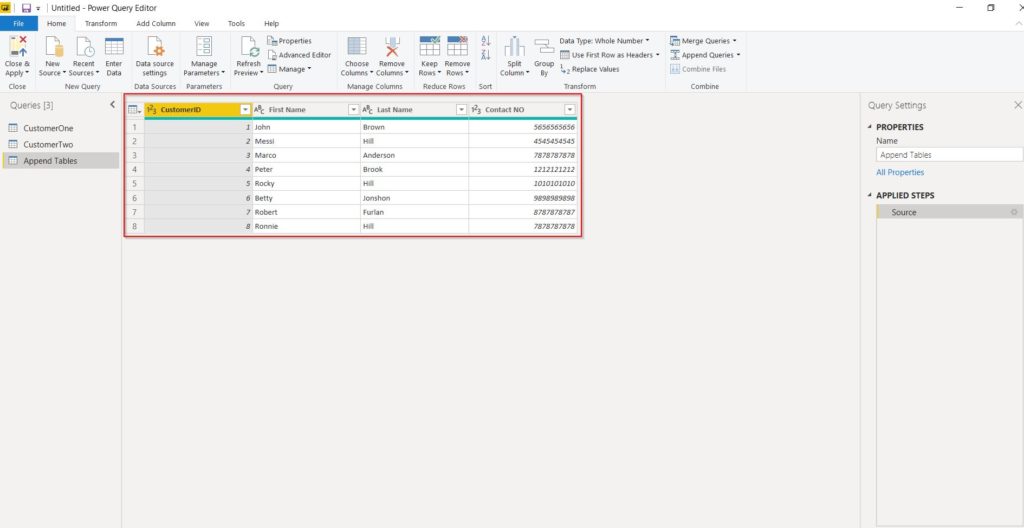Click the Close & Apply icon

coord(17,47)
